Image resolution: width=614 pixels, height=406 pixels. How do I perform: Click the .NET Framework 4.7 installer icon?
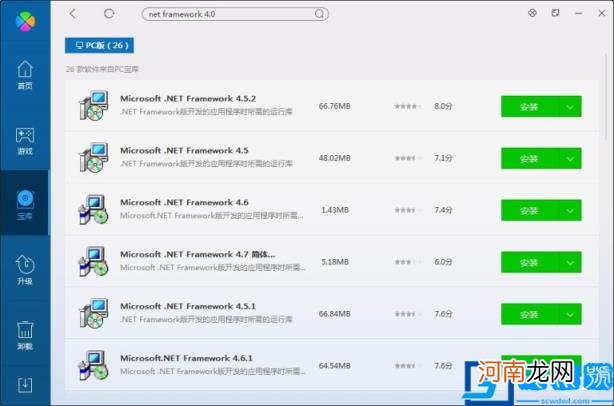(93, 262)
